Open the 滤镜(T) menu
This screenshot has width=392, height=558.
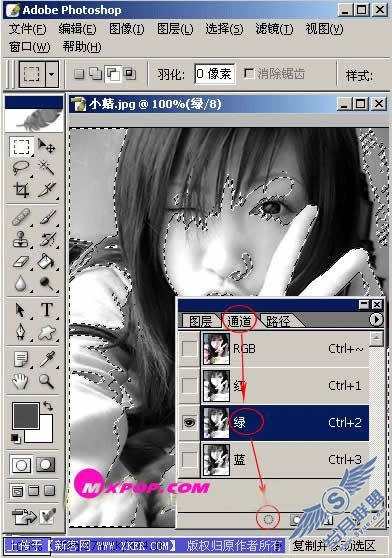(x=274, y=29)
